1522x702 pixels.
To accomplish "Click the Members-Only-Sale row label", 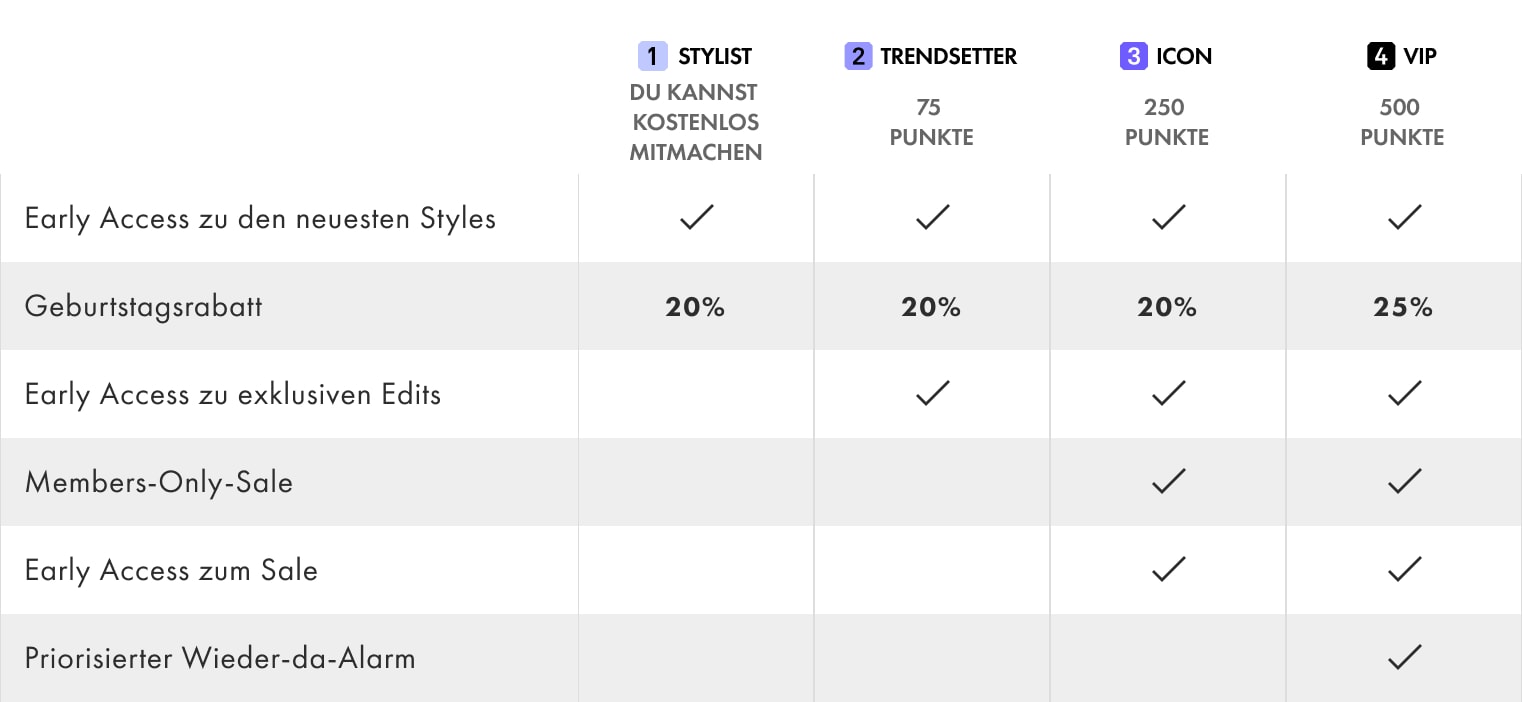I will pos(159,482).
